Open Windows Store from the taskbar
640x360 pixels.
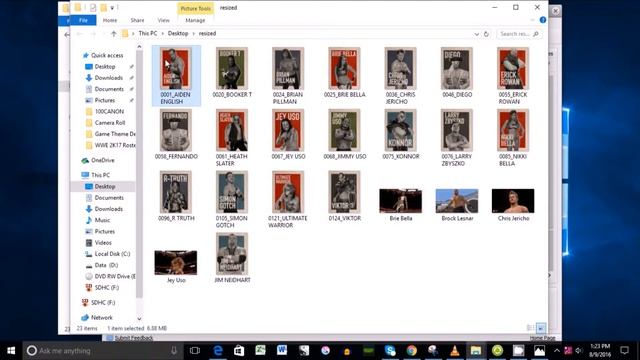click(x=239, y=350)
